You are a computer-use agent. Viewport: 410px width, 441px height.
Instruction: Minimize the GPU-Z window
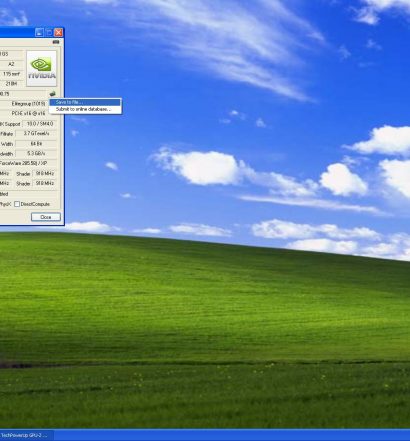tap(39, 32)
